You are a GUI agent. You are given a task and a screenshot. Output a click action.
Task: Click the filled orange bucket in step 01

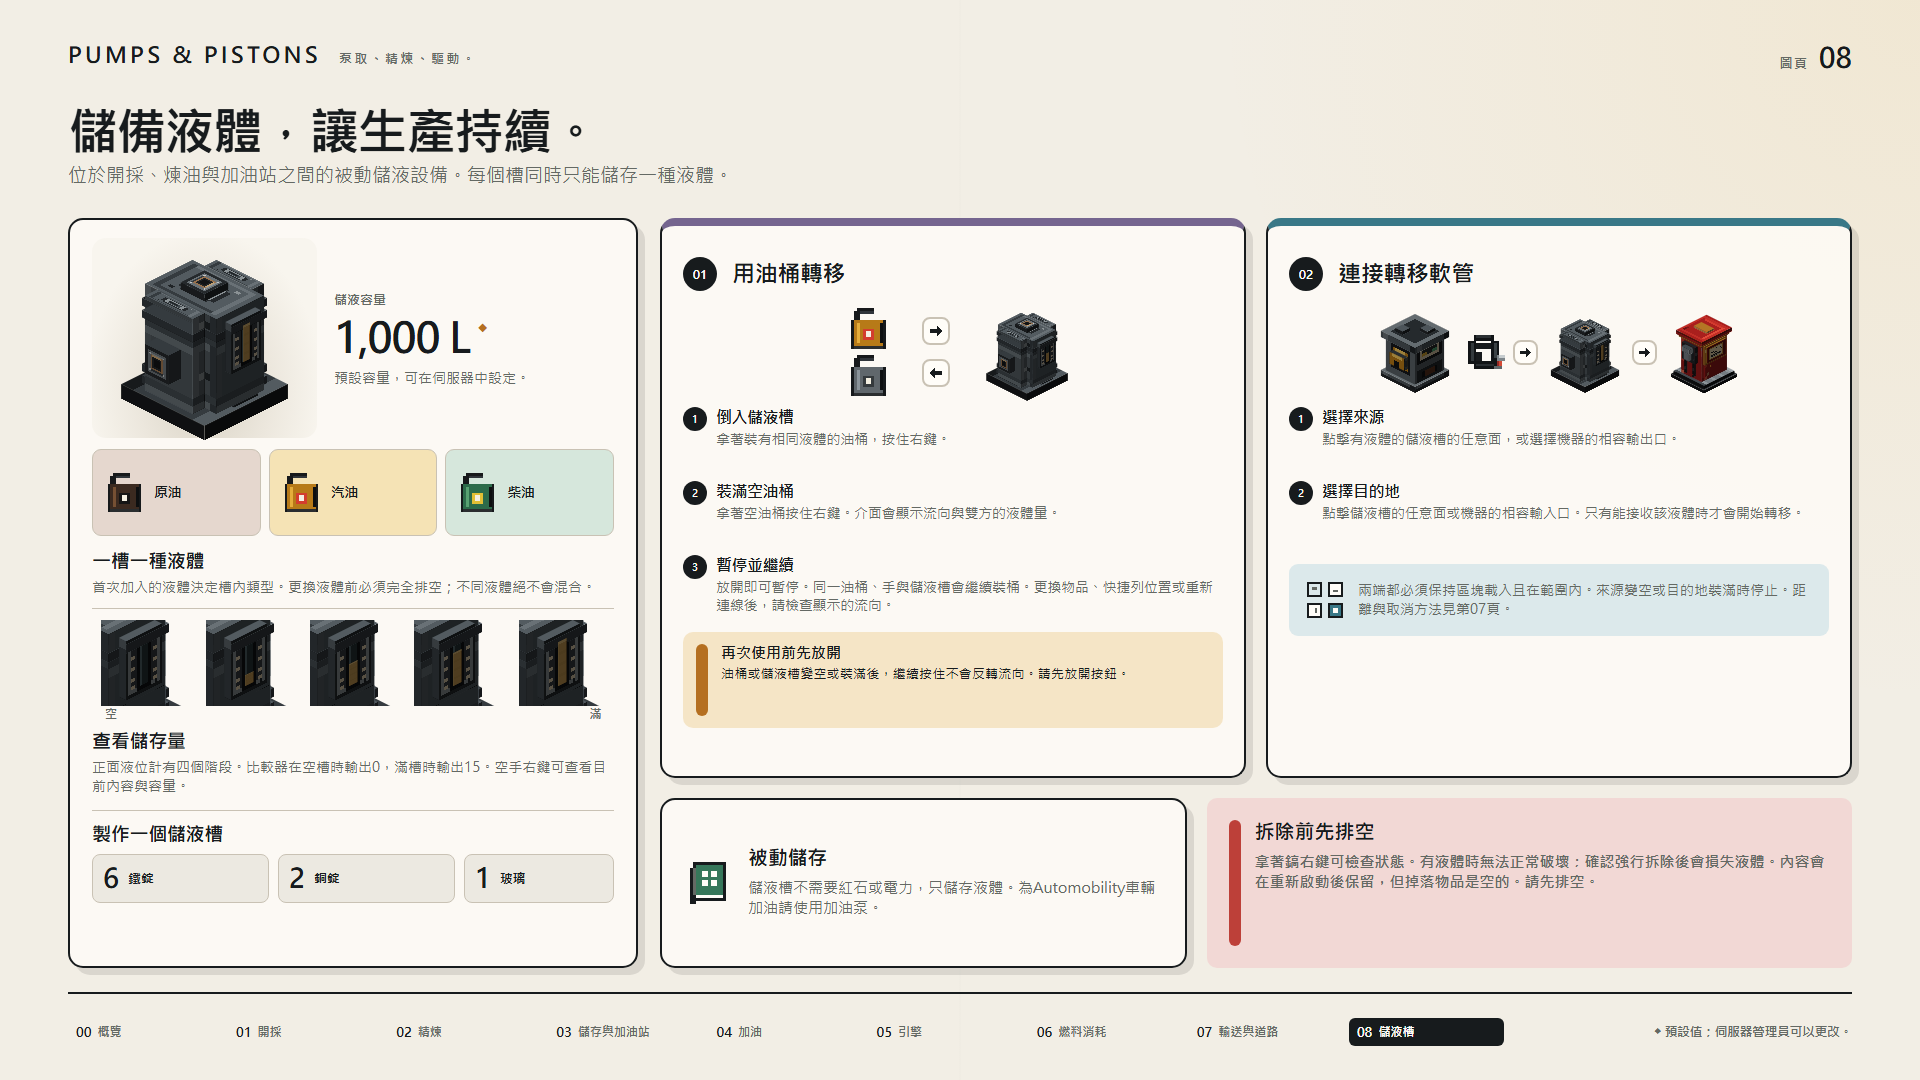[x=868, y=328]
